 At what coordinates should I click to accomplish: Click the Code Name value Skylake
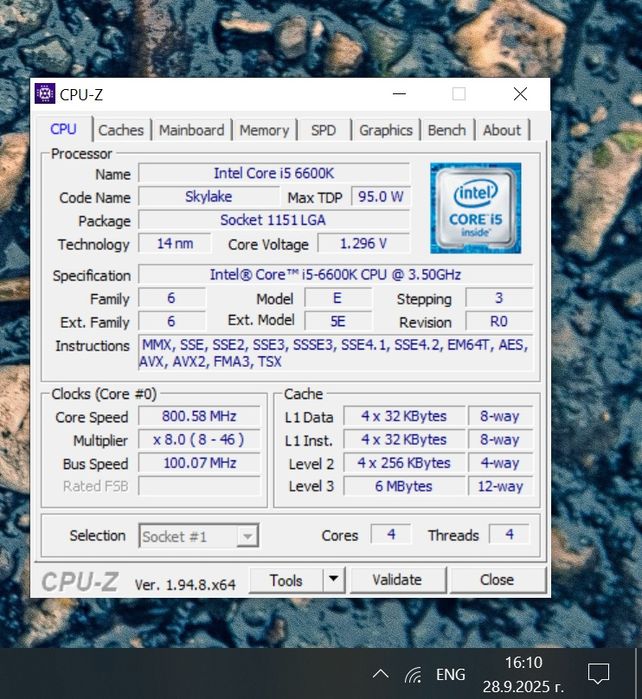click(x=209, y=197)
